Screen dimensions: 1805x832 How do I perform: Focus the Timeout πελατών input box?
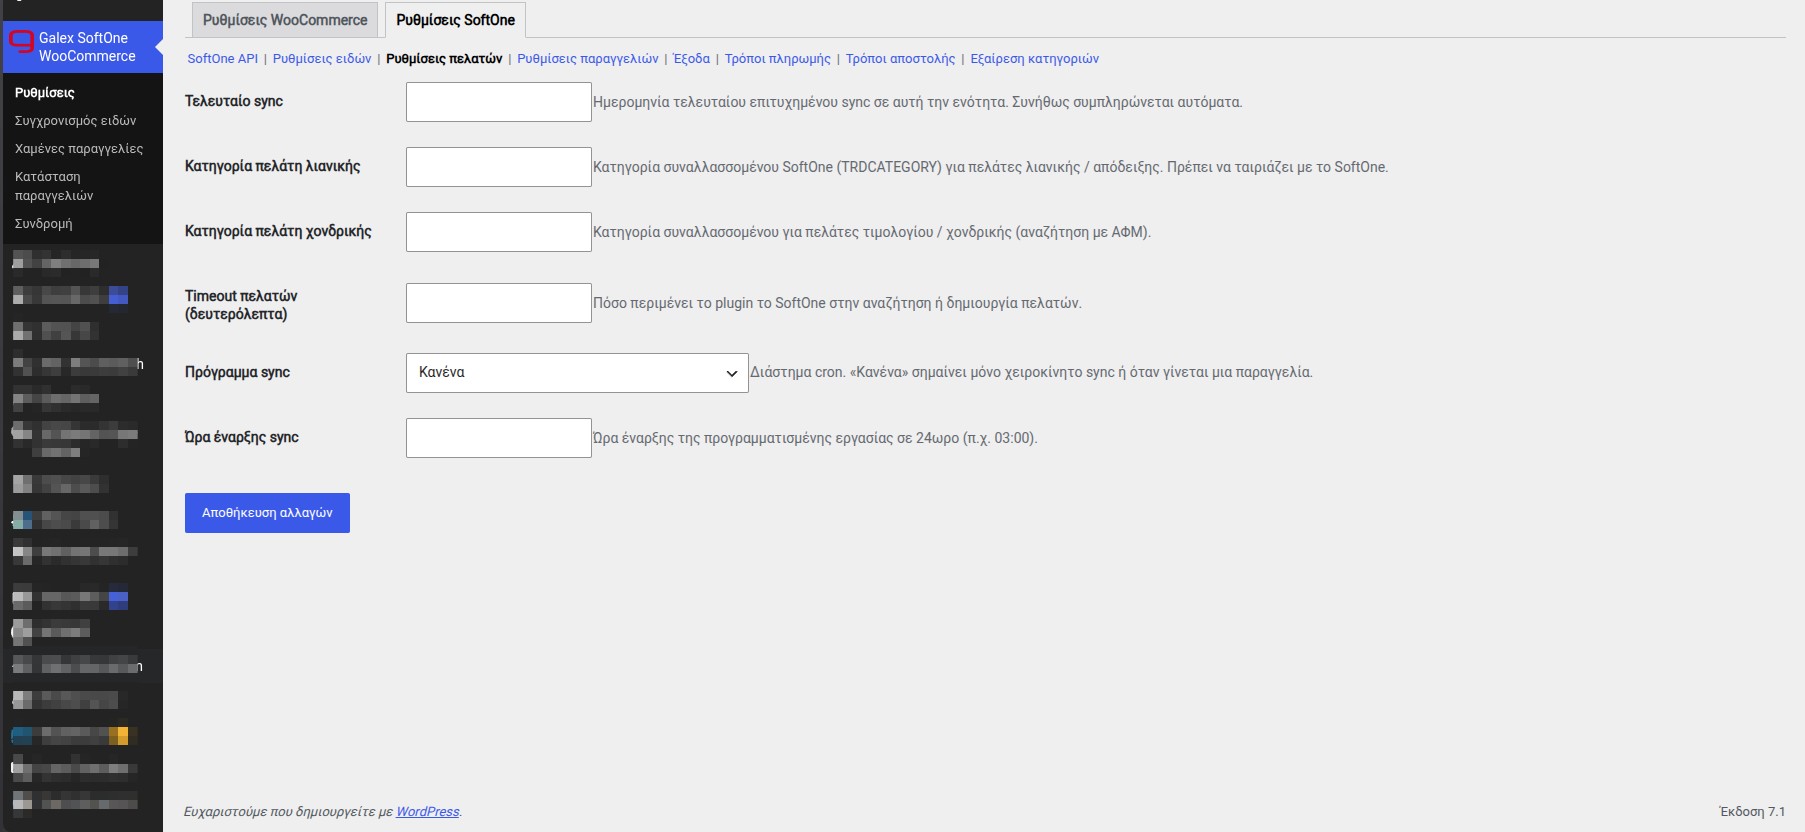[499, 303]
